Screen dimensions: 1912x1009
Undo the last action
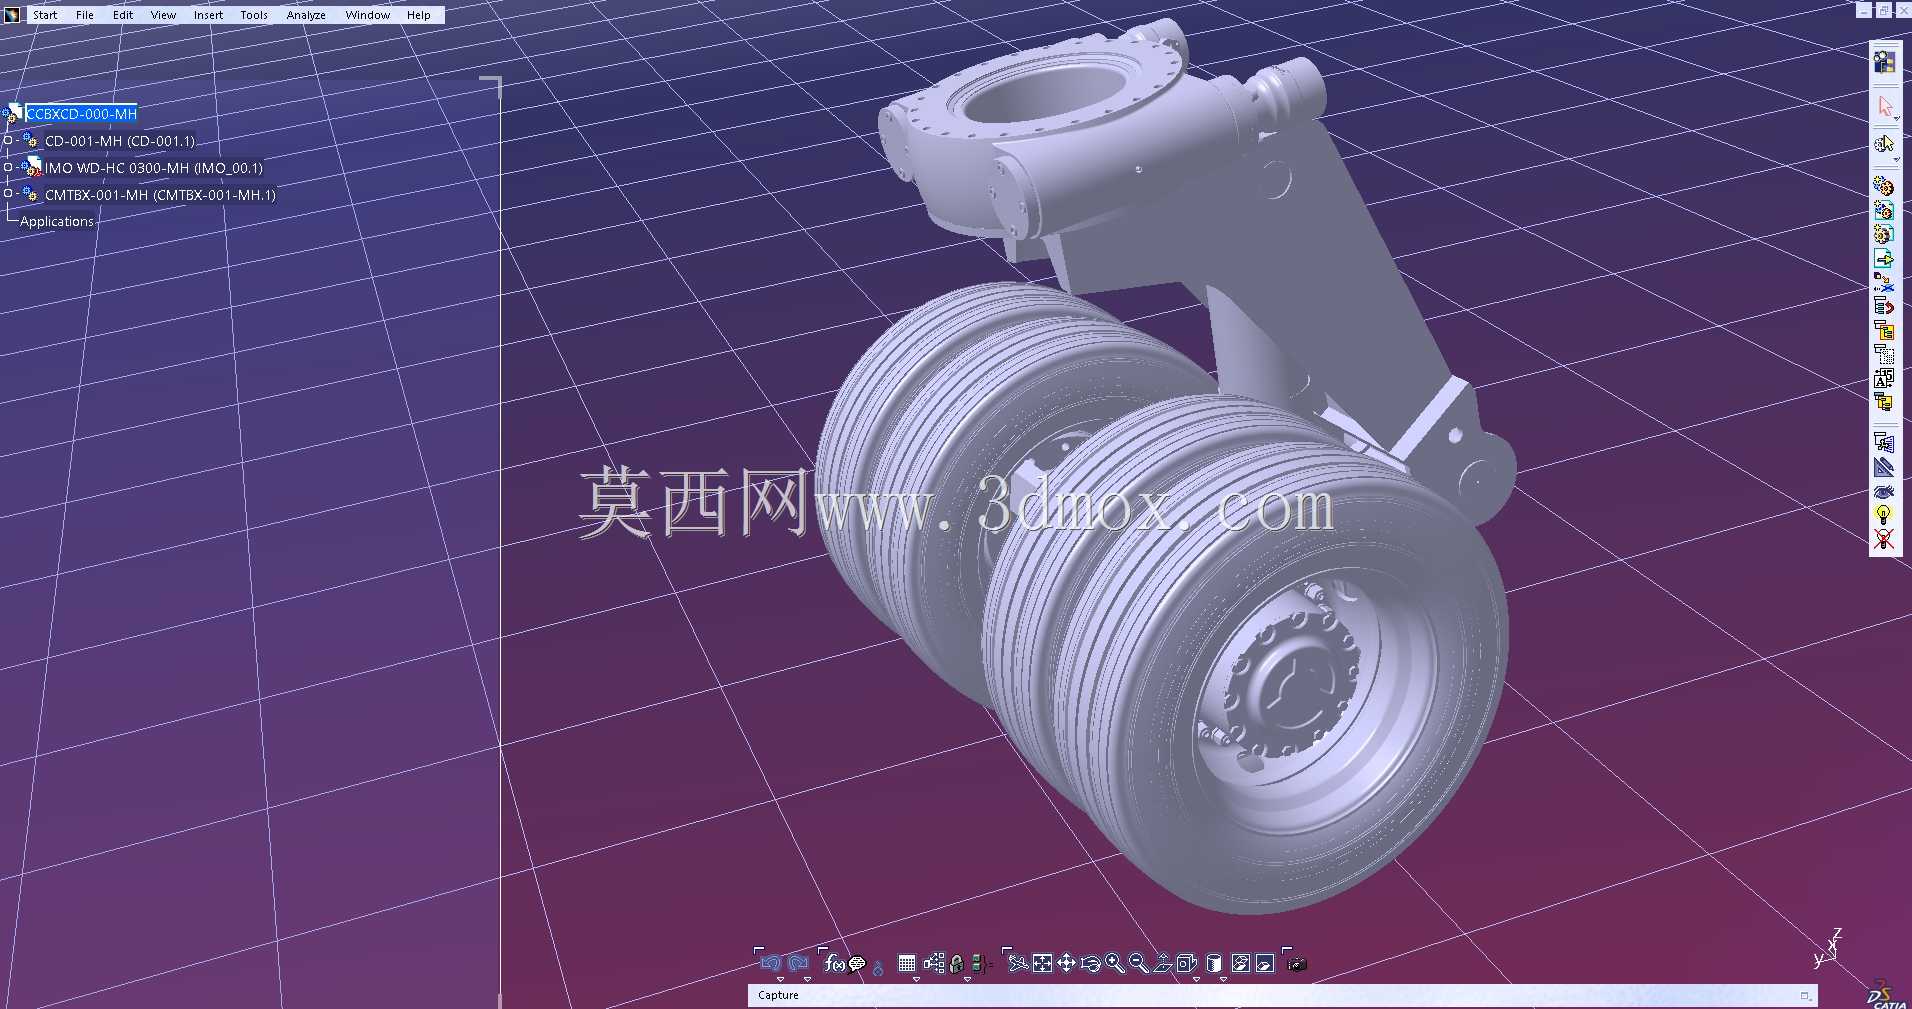pos(770,963)
